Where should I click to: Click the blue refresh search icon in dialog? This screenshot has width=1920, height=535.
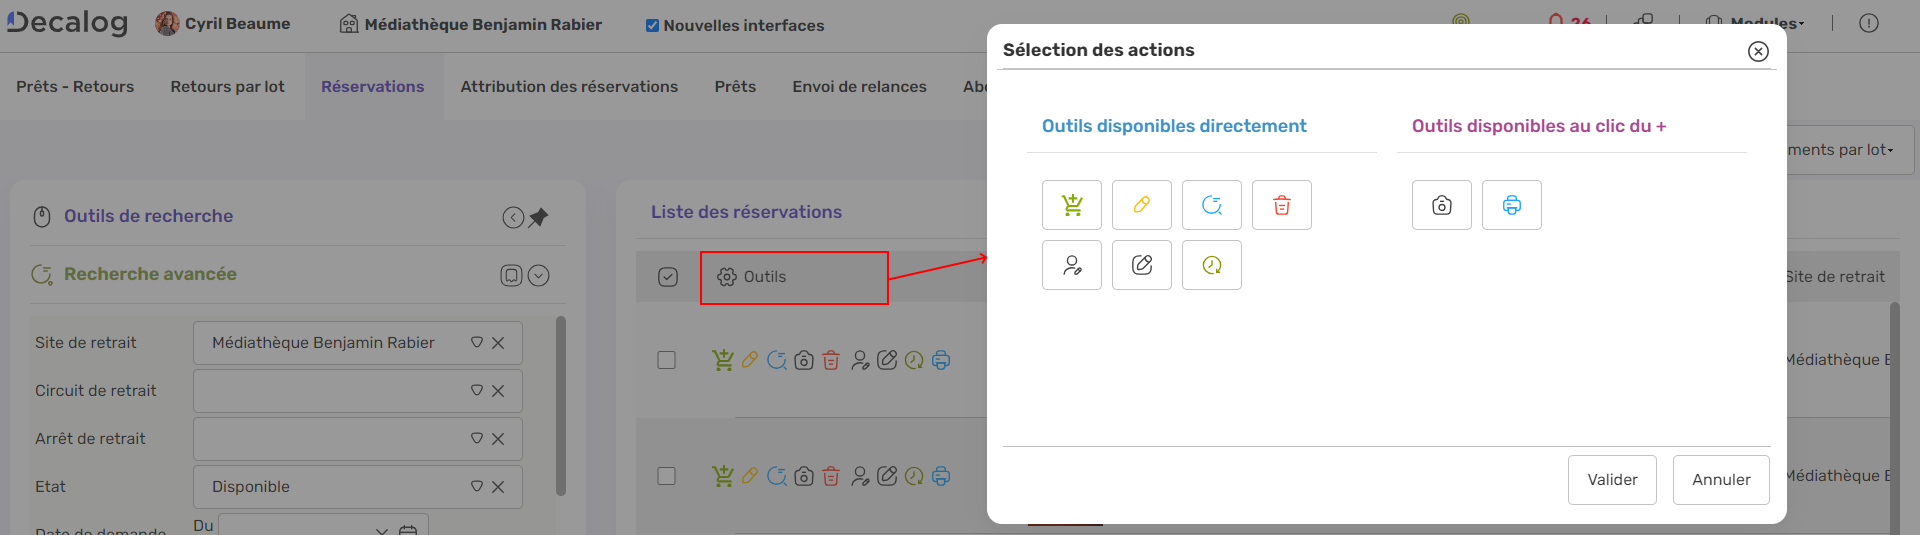1211,205
